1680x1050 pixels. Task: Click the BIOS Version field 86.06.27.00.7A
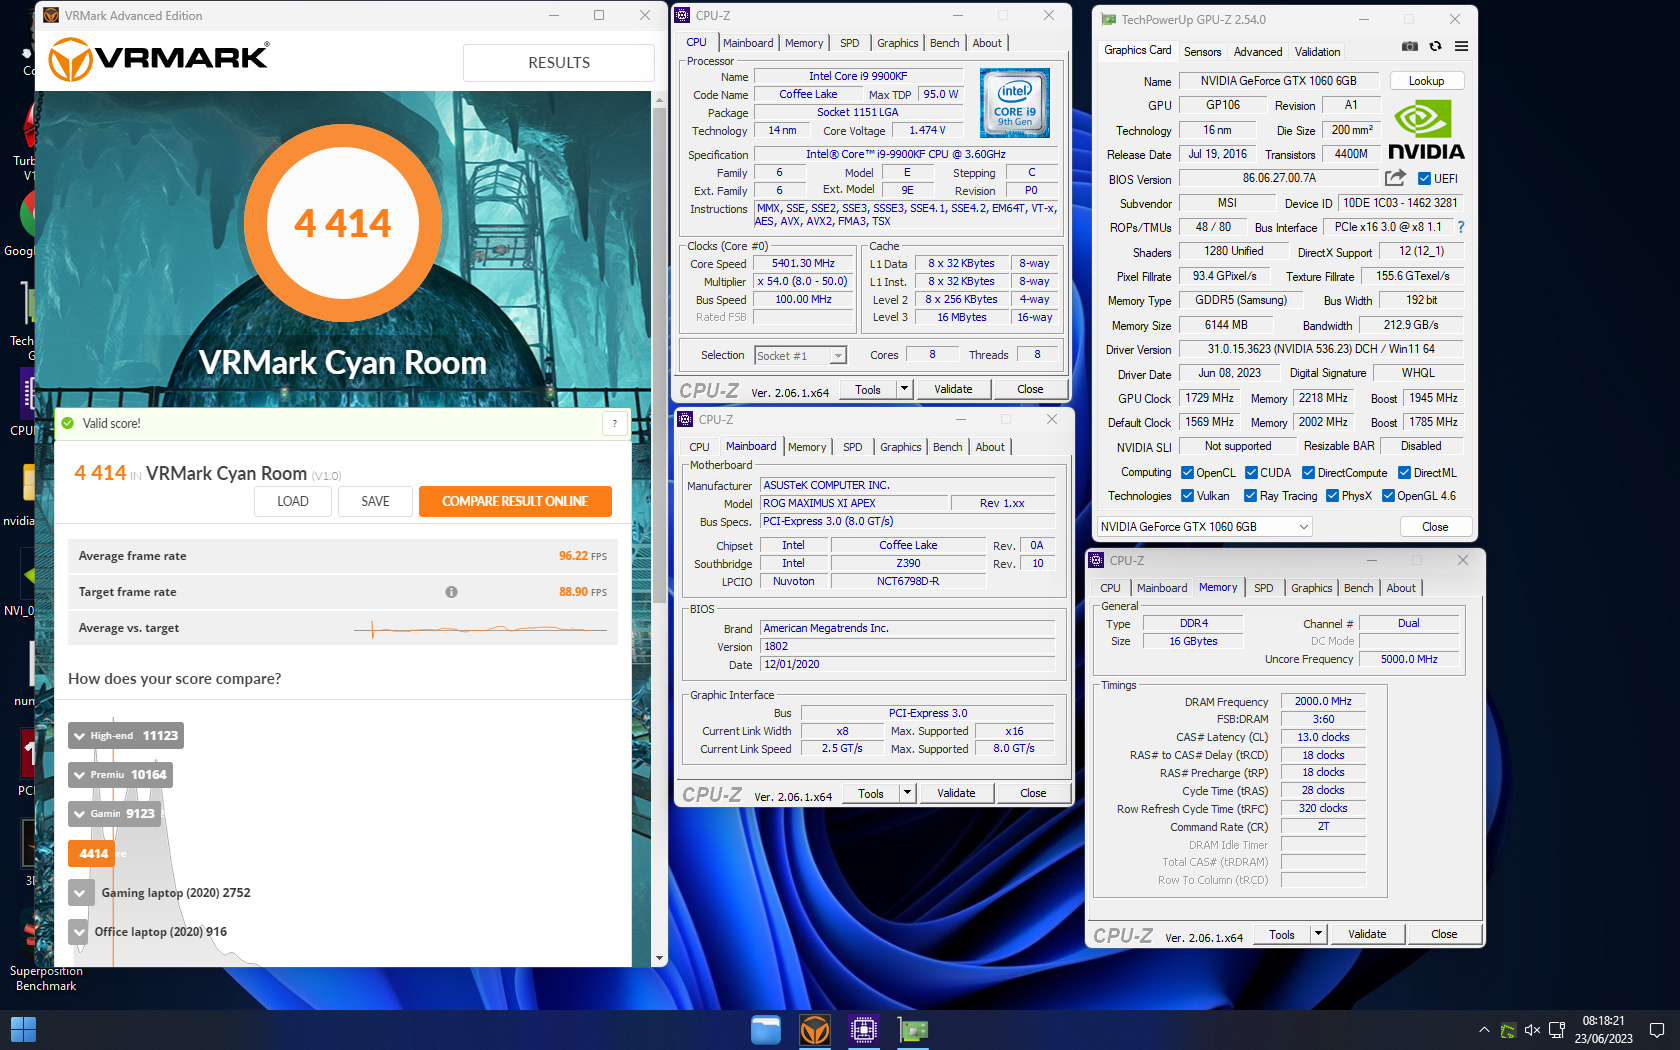pyautogui.click(x=1279, y=178)
